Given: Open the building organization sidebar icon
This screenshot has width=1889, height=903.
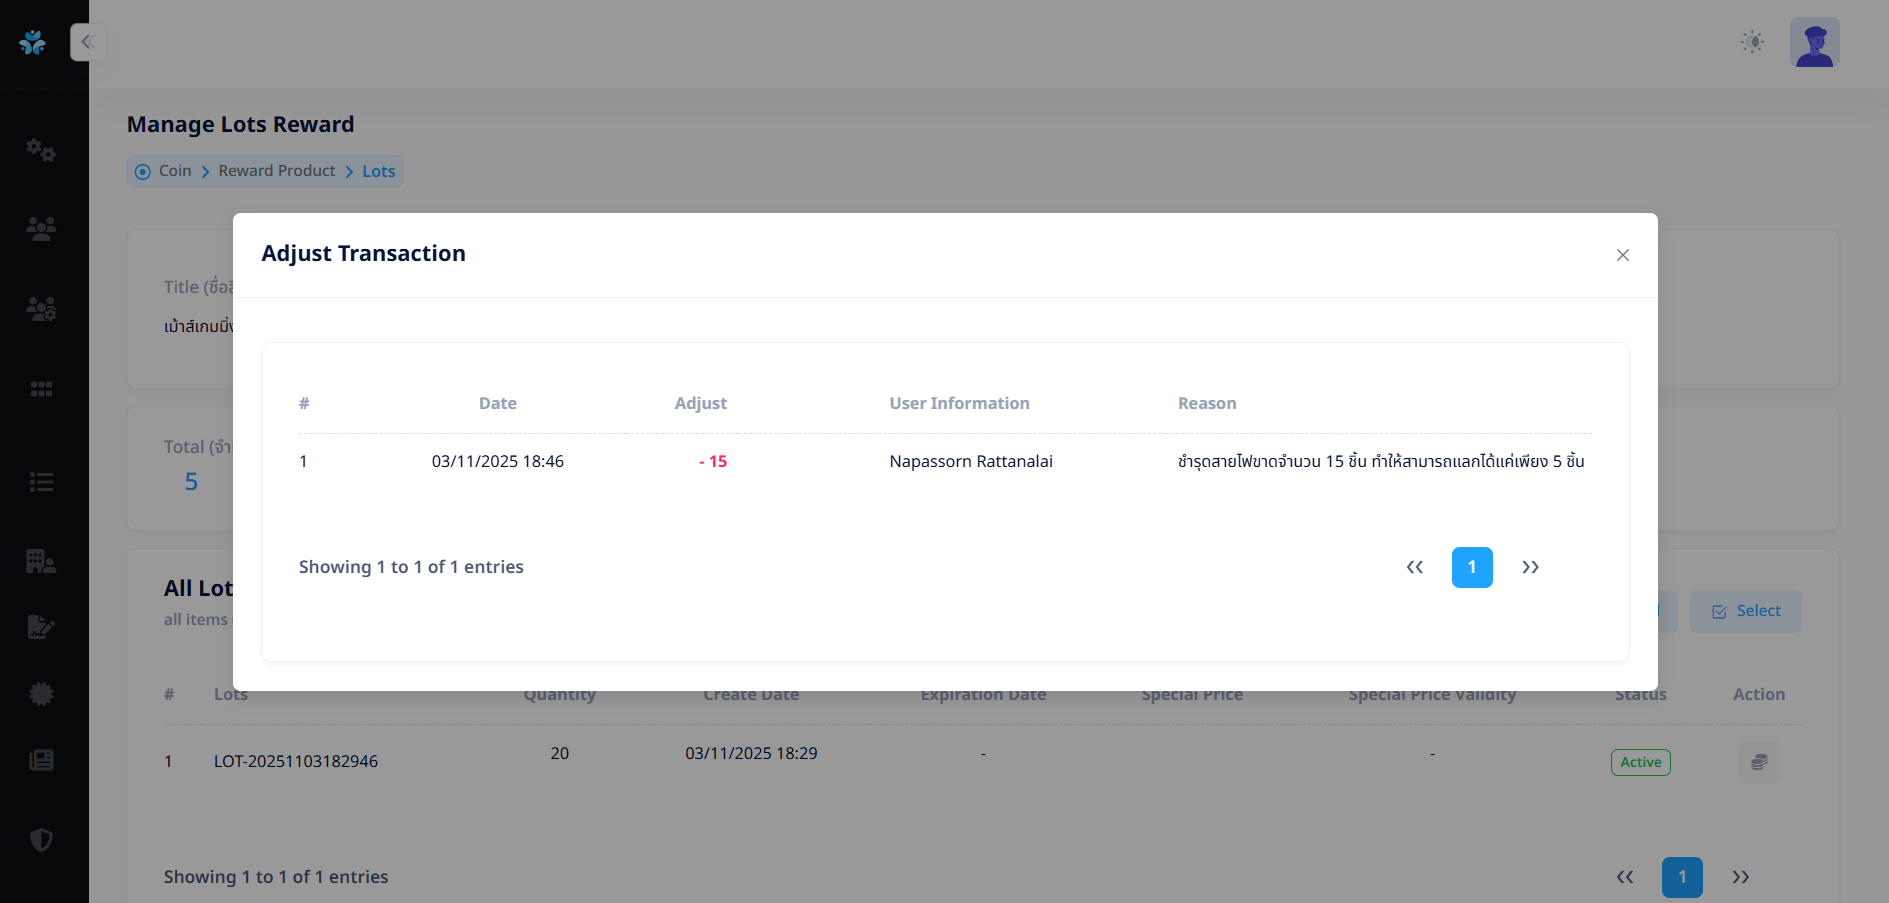Looking at the screenshot, I should (x=41, y=561).
